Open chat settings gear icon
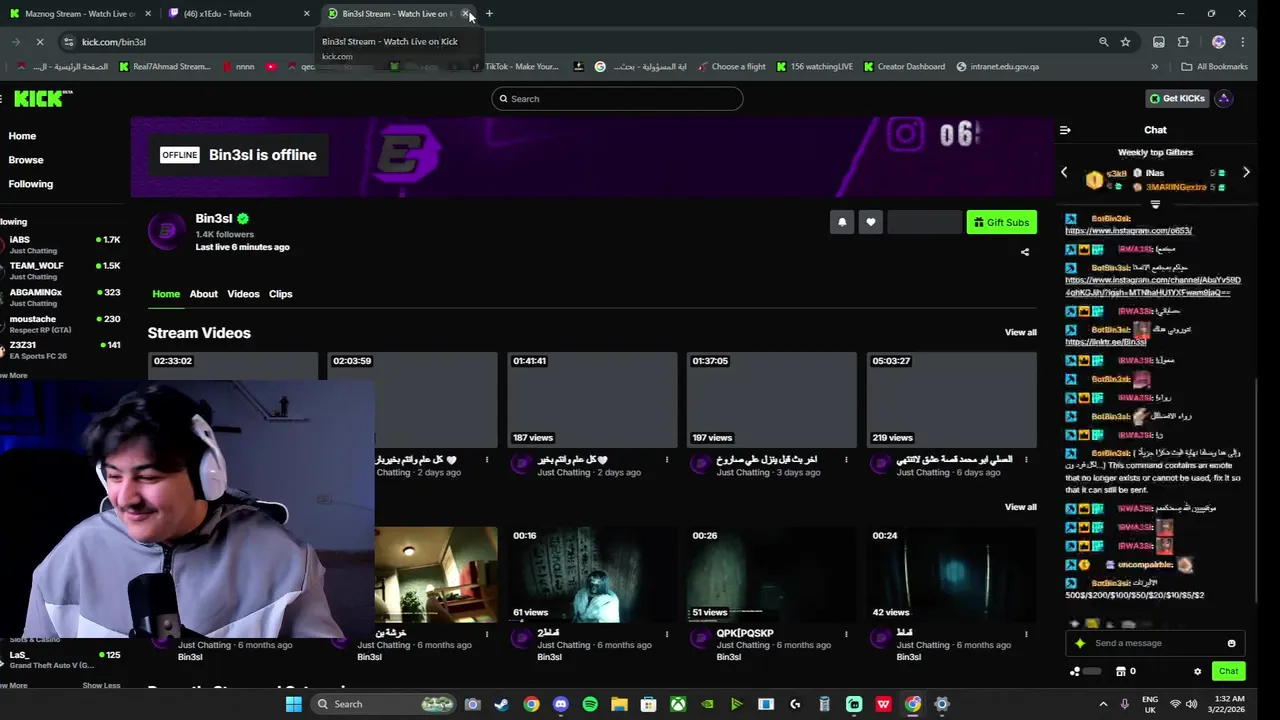 (x=1197, y=671)
